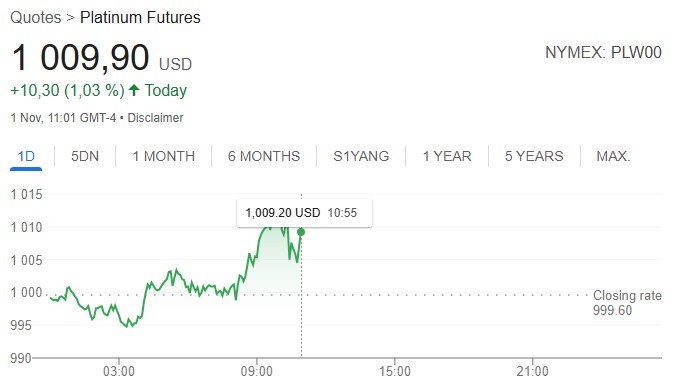This screenshot has height=391, width=686.
Task: Click the Platinum Futures breadcrumb title
Action: [x=140, y=17]
